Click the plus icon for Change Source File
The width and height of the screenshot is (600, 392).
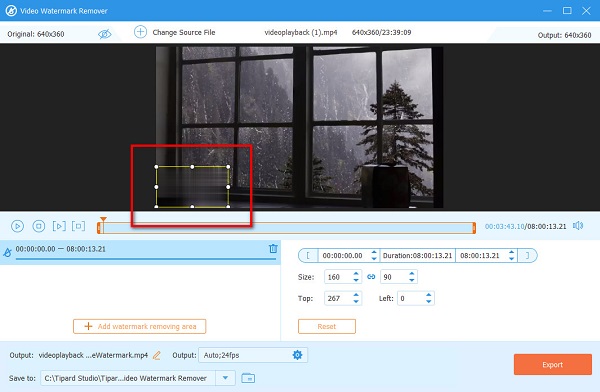140,32
